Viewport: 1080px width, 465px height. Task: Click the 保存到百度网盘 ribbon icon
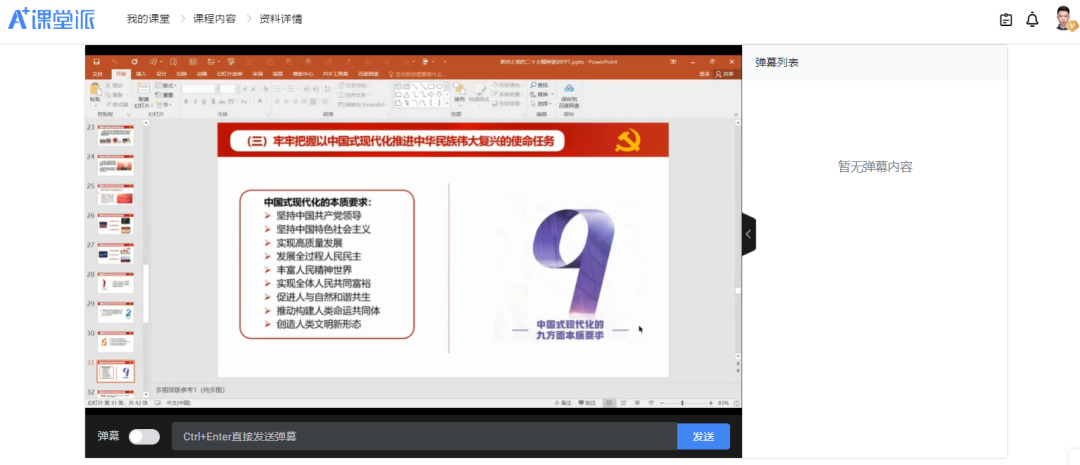coord(568,93)
